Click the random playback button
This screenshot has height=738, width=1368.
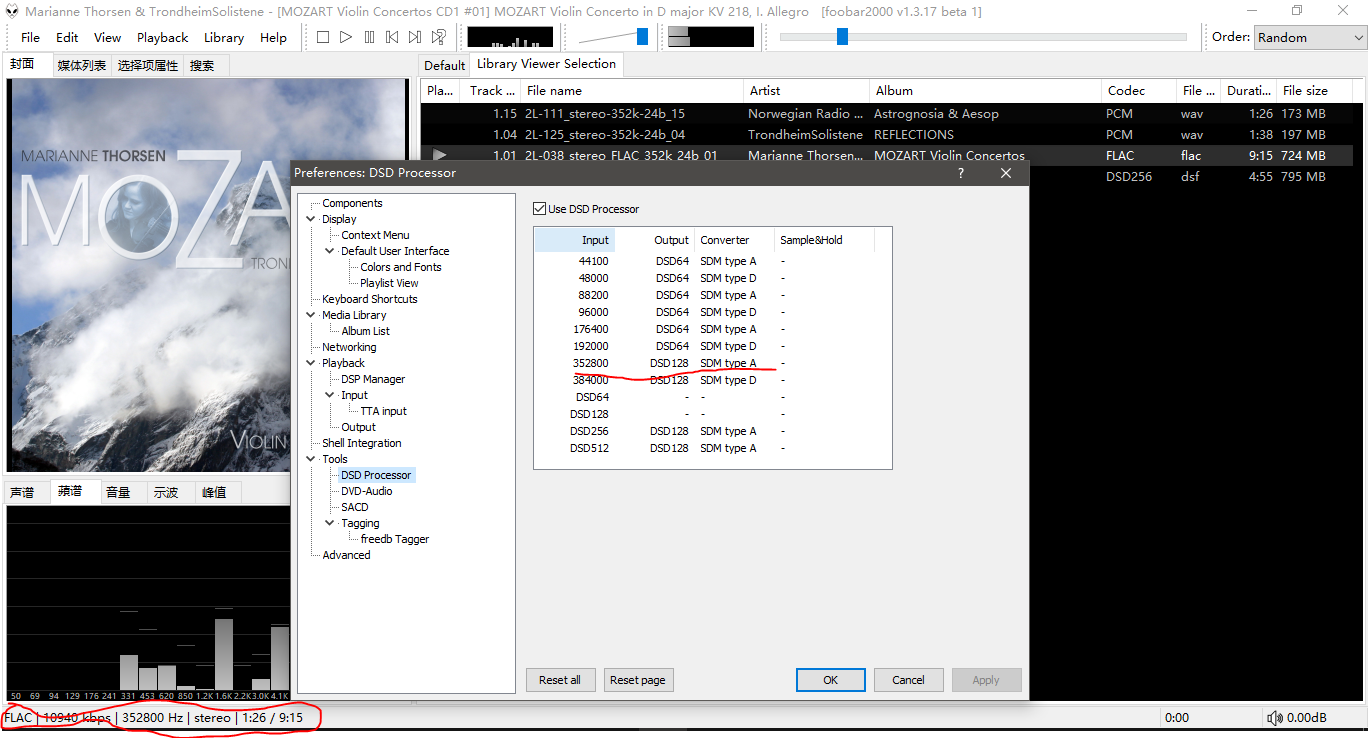click(438, 37)
